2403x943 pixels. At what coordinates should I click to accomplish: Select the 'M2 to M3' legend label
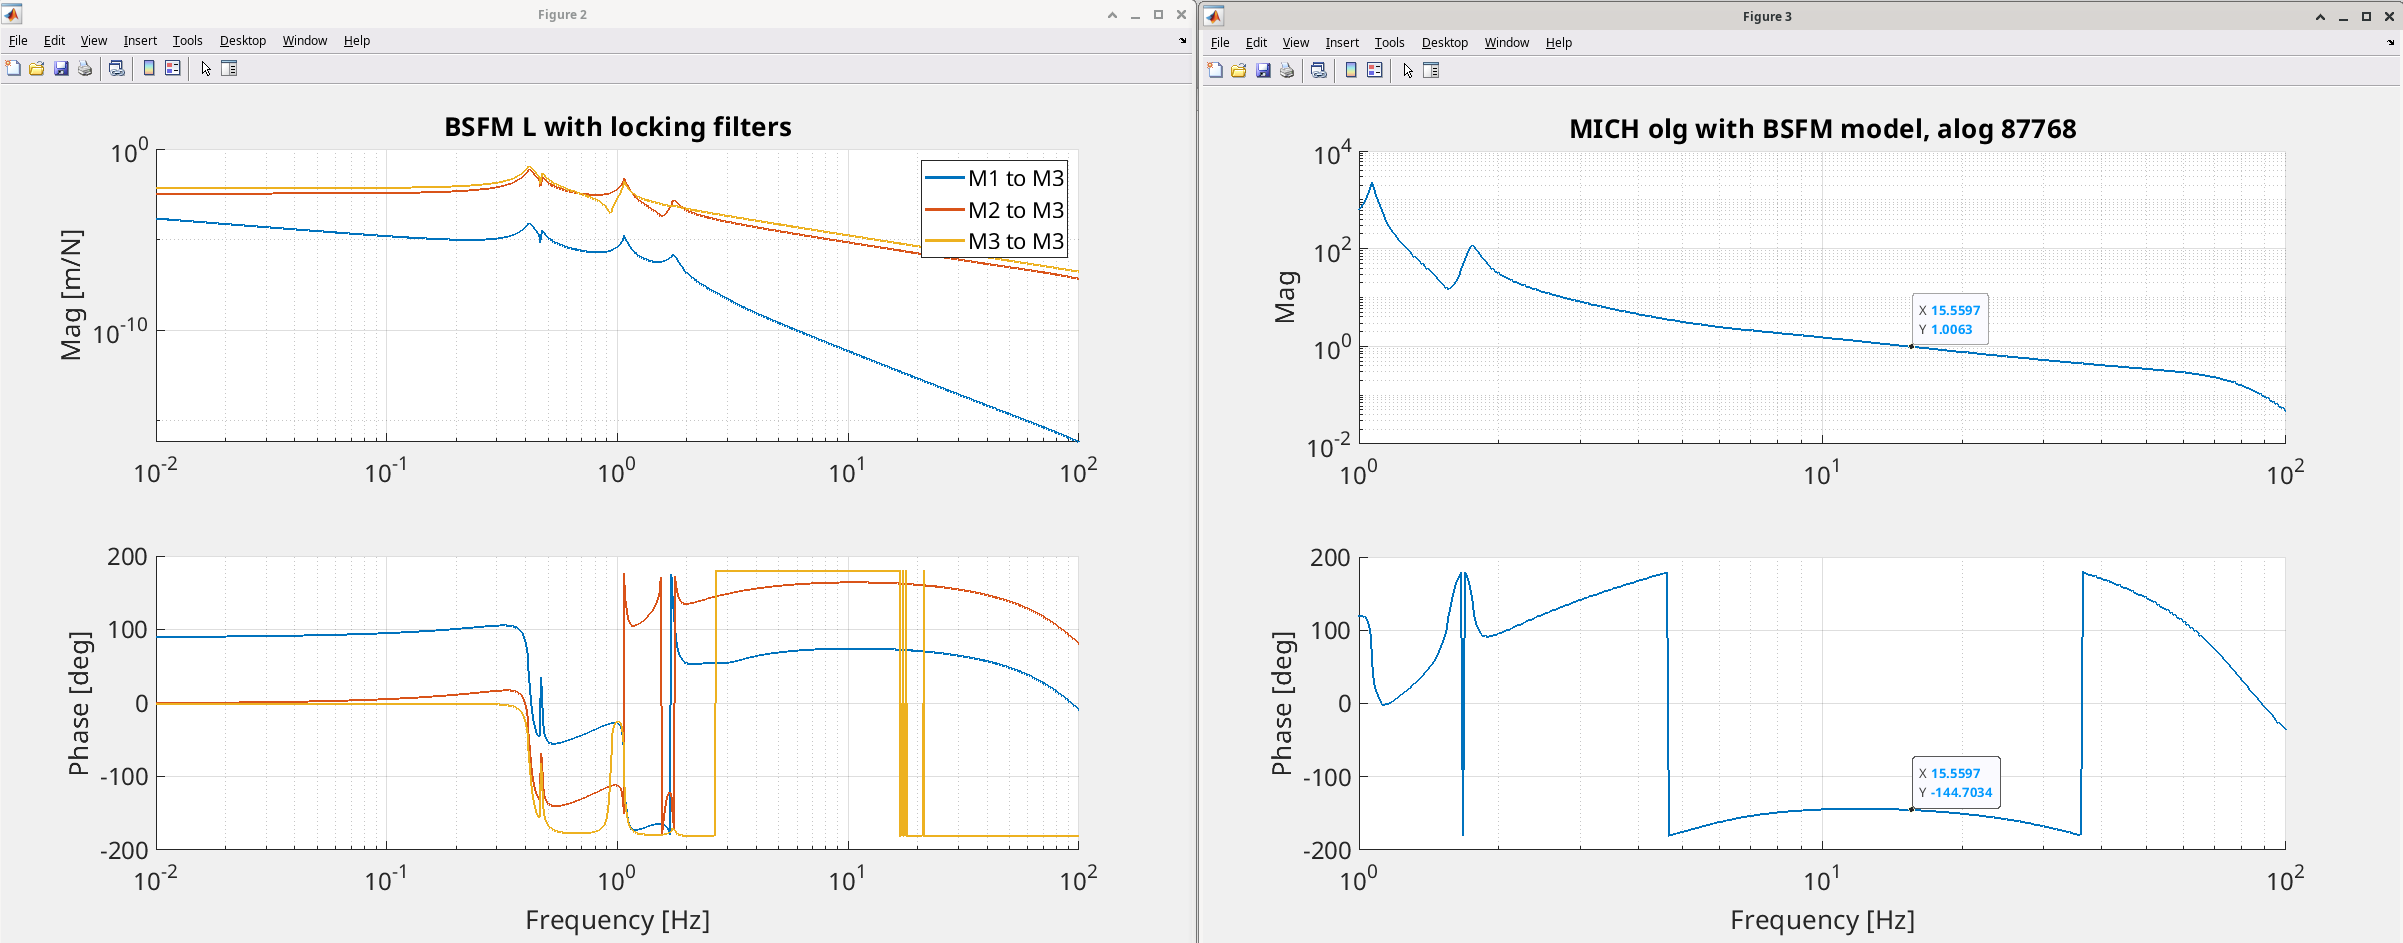1016,210
